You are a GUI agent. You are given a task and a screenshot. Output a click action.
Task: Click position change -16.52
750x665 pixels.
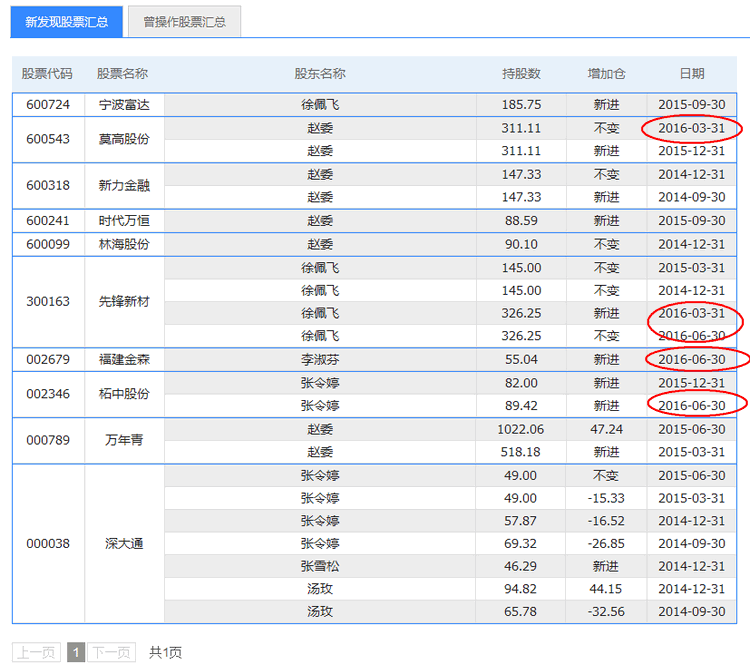606,521
